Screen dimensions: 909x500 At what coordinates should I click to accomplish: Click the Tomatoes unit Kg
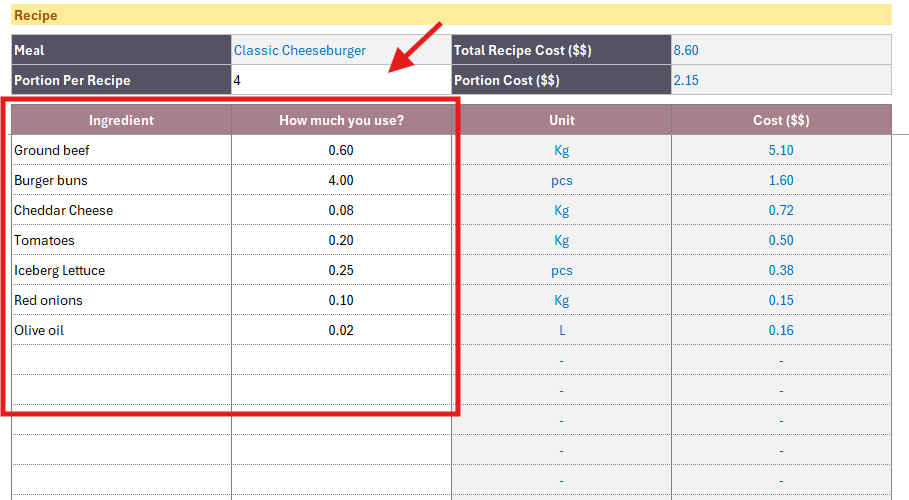(562, 240)
